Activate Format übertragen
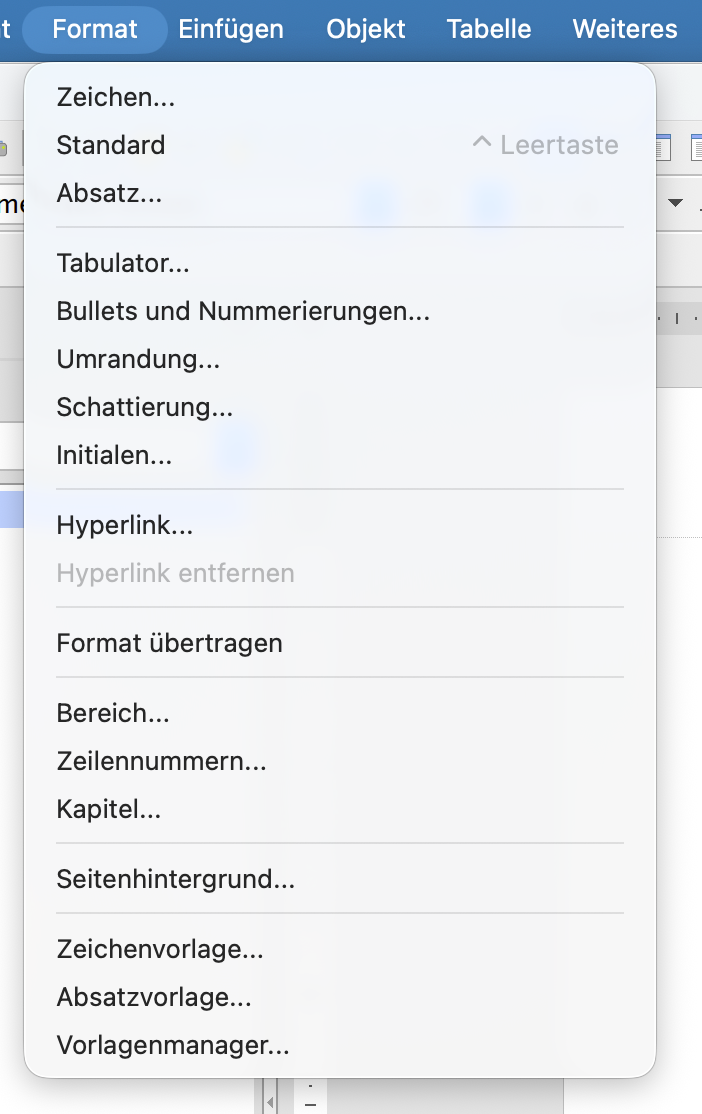This screenshot has width=702, height=1114. click(170, 643)
